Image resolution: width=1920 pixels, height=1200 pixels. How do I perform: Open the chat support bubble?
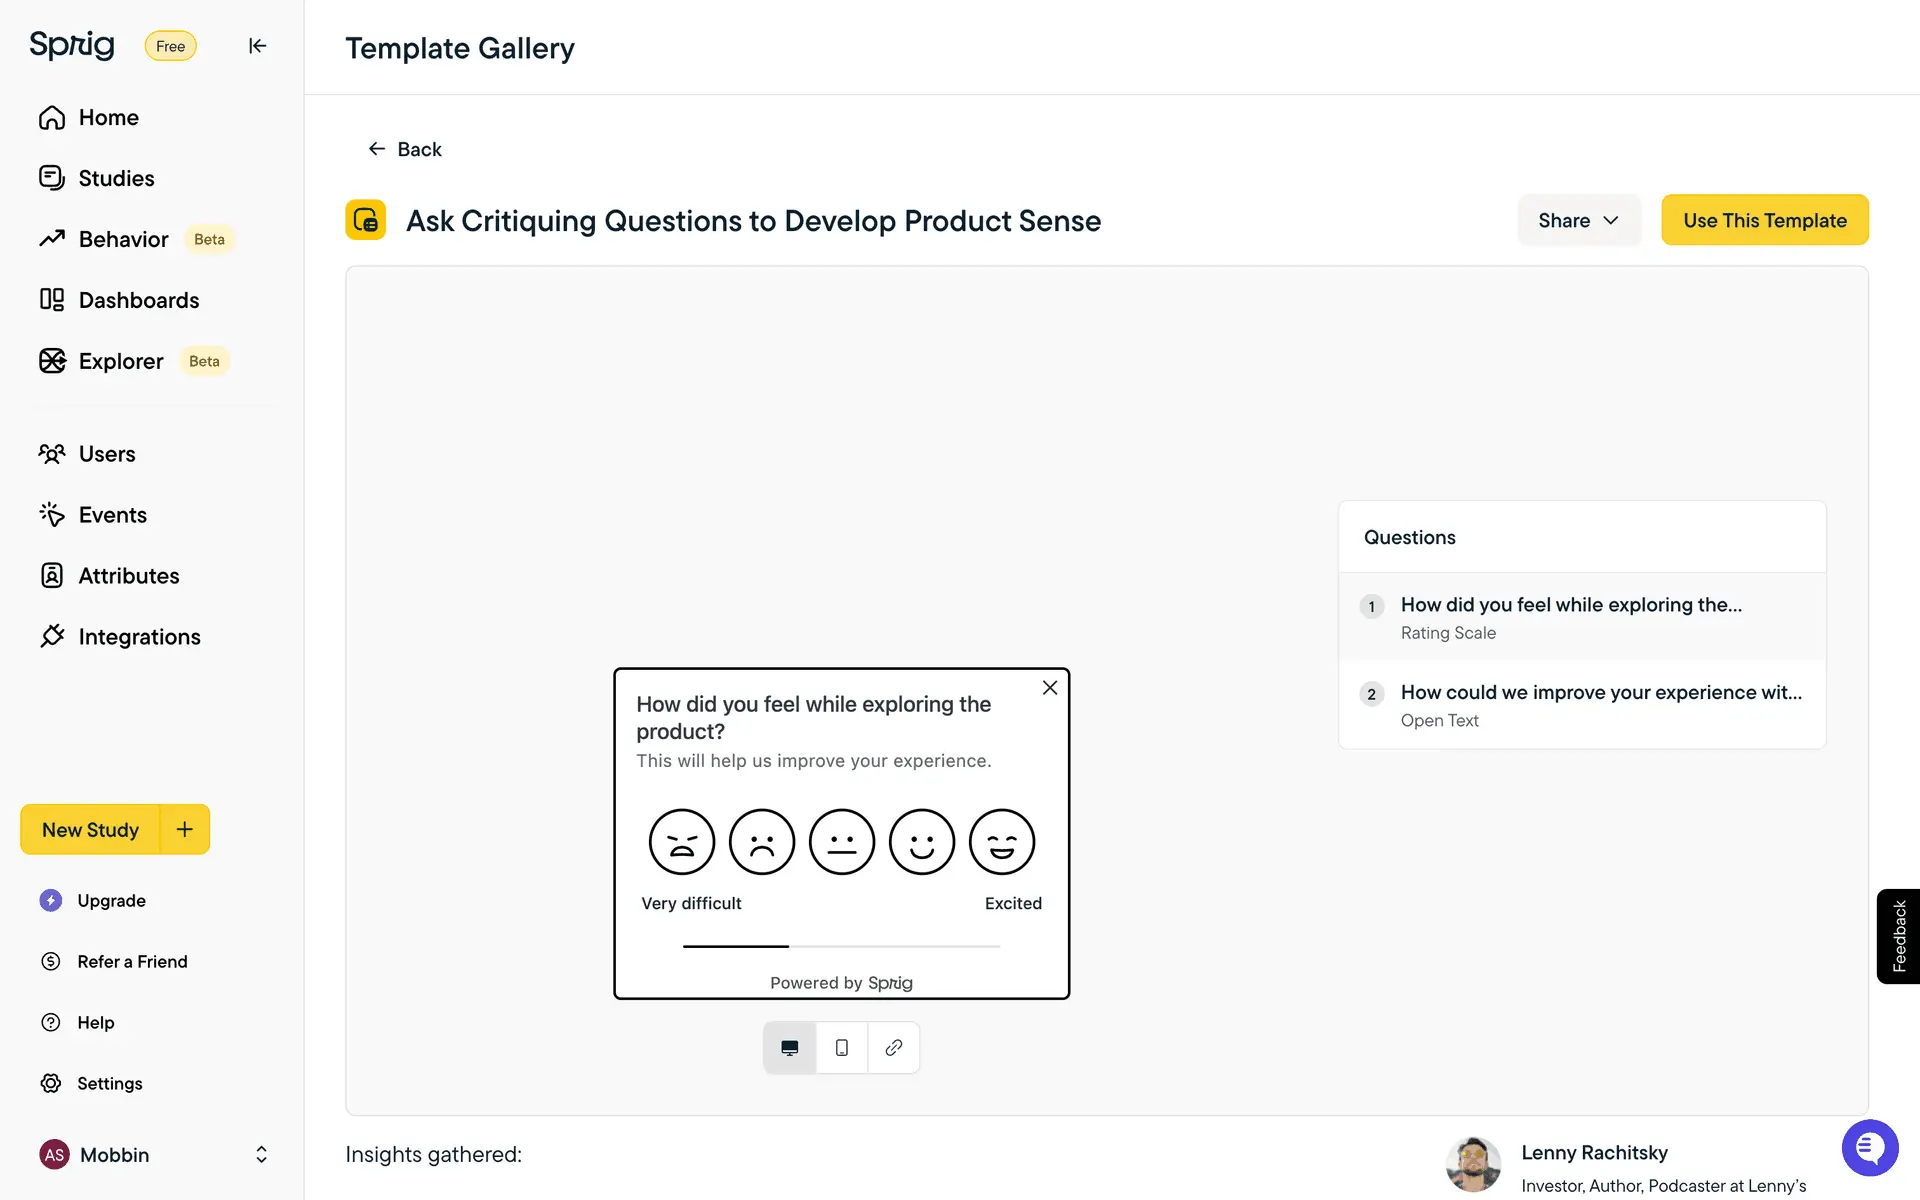(x=1869, y=1147)
